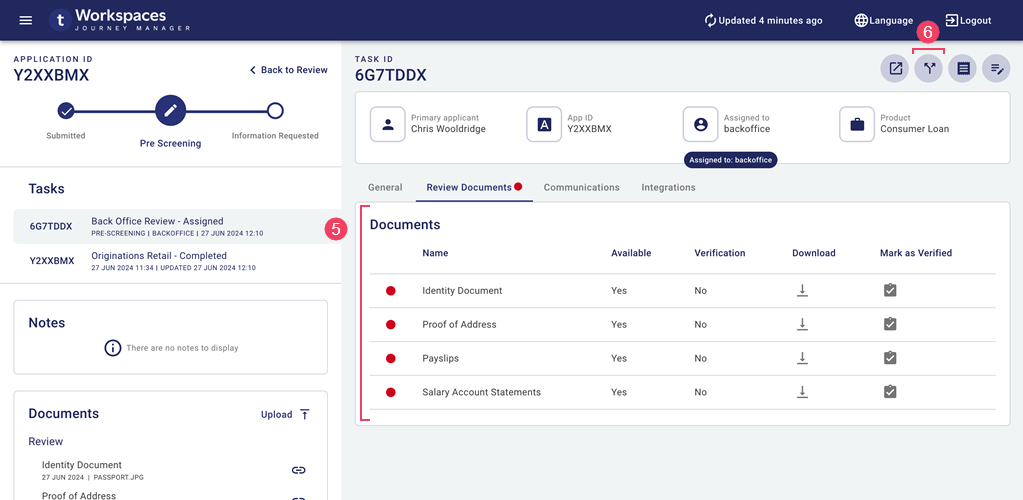Download the Payslips document

coord(802,358)
